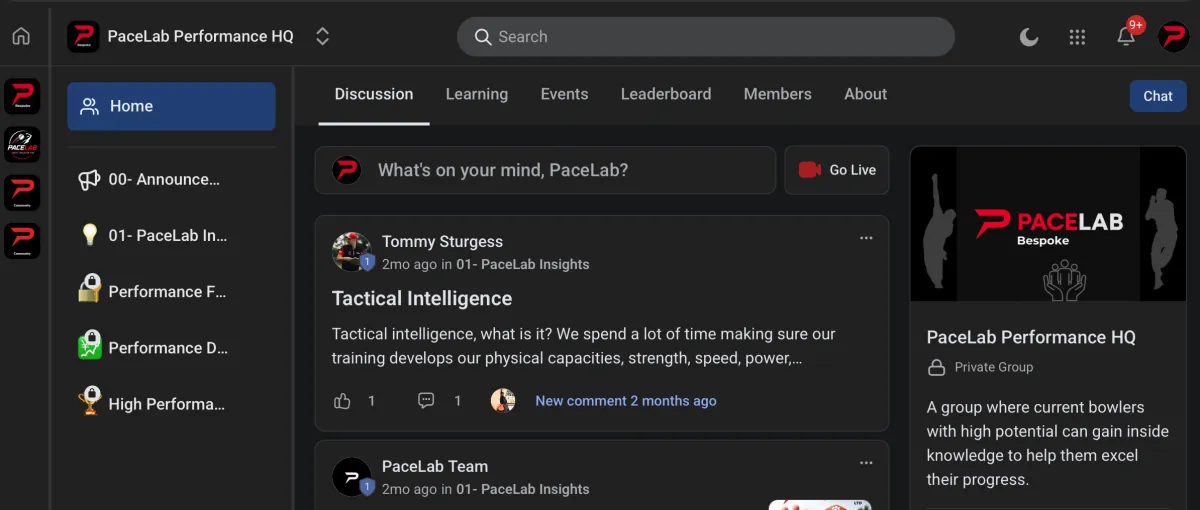
Task: View the Members tab
Action: 777,94
